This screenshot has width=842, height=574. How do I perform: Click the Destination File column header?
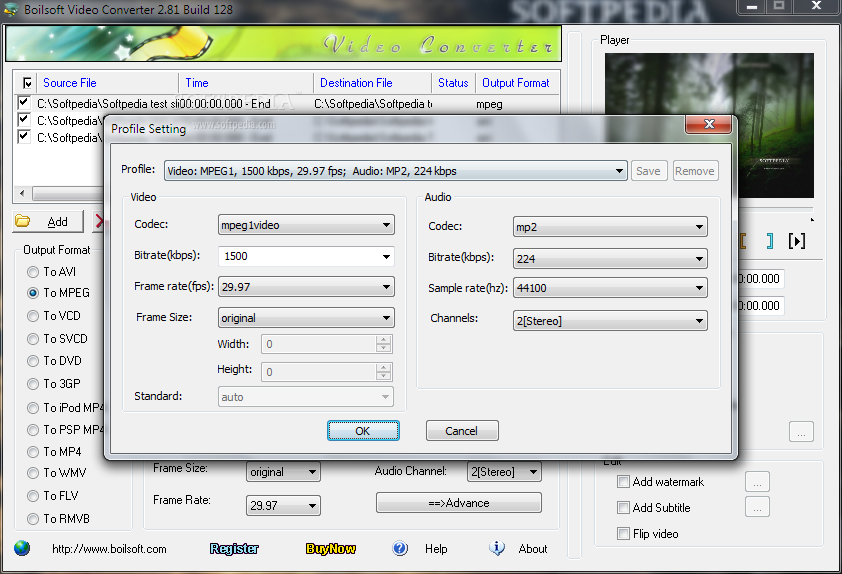click(373, 83)
